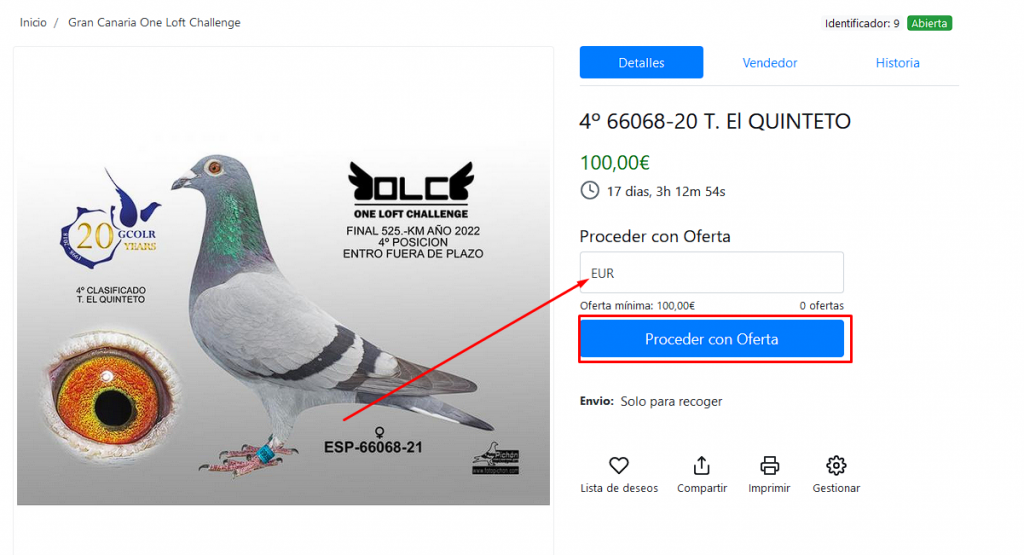This screenshot has width=1024, height=555.
Task: Focus the EUR bid amount field
Action: tap(712, 272)
